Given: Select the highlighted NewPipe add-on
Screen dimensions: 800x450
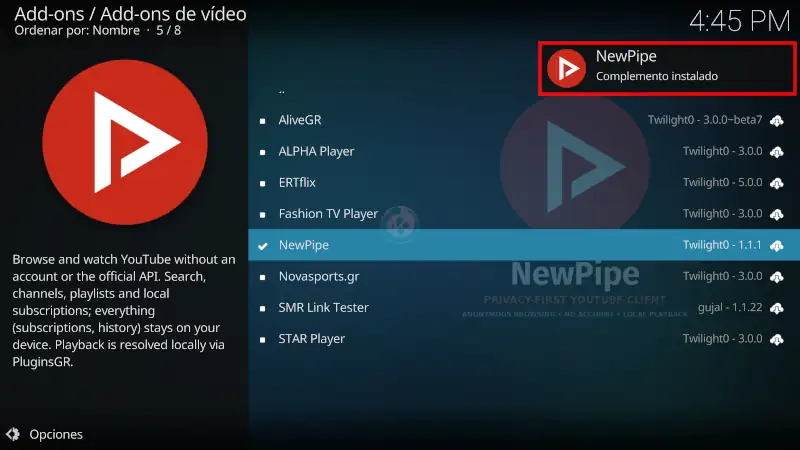Looking at the screenshot, I should tap(523, 245).
